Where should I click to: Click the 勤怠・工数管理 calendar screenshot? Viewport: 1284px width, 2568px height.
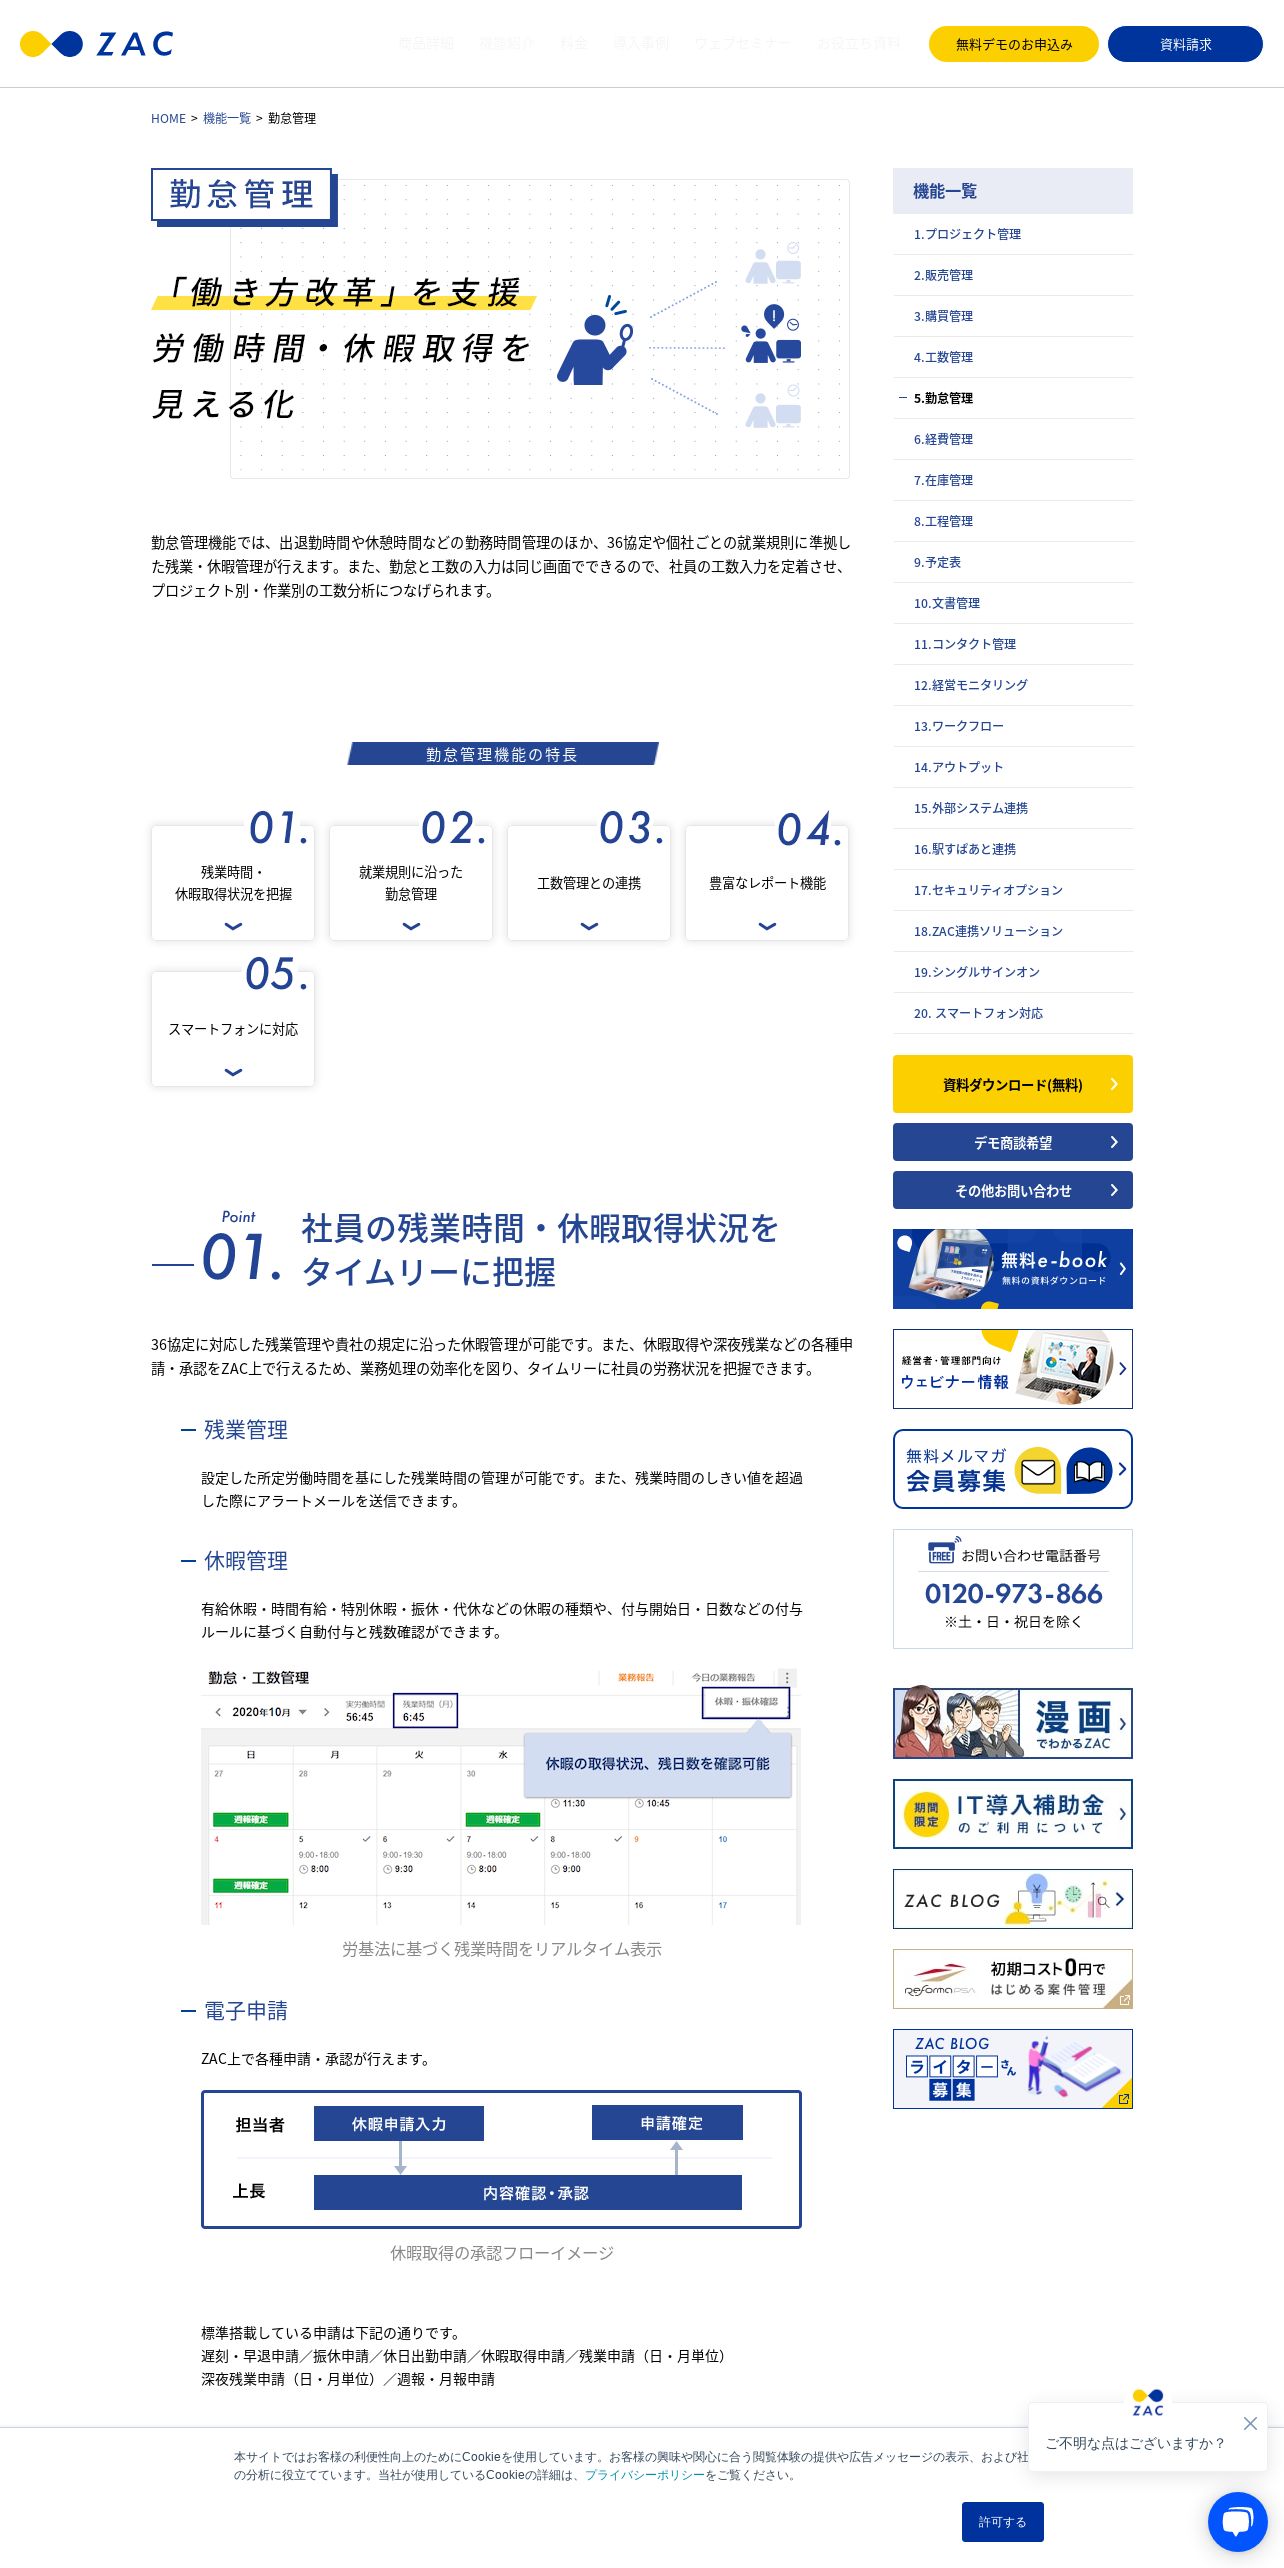click(501, 1794)
